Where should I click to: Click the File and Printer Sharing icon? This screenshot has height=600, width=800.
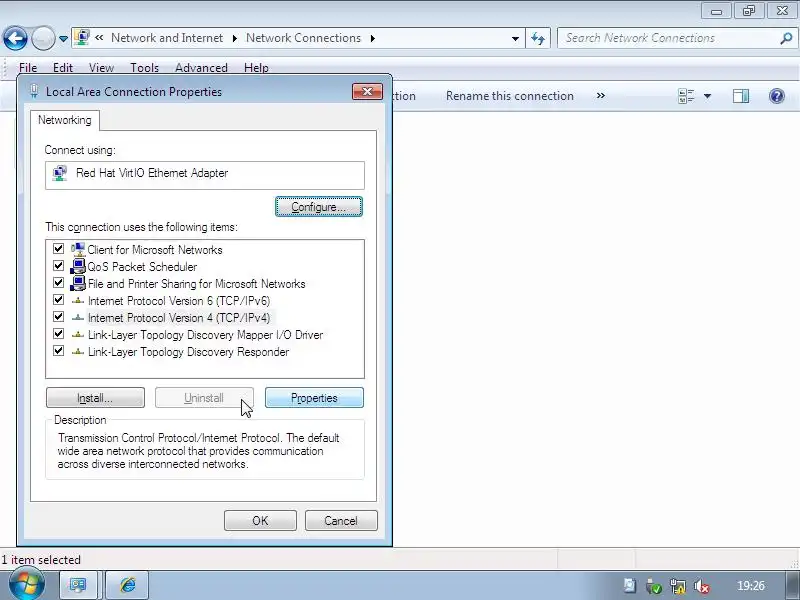pyautogui.click(x=78, y=283)
